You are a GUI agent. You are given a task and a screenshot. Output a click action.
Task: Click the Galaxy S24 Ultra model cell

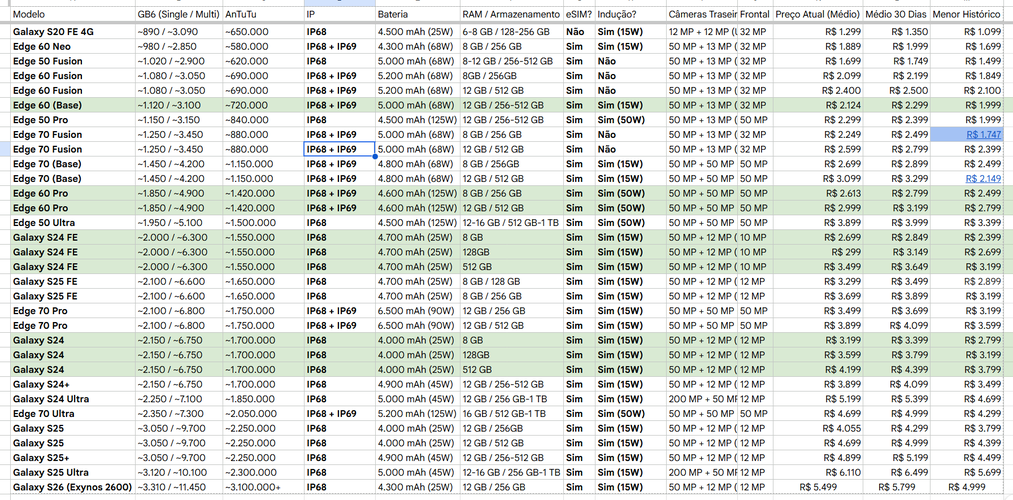click(x=72, y=399)
